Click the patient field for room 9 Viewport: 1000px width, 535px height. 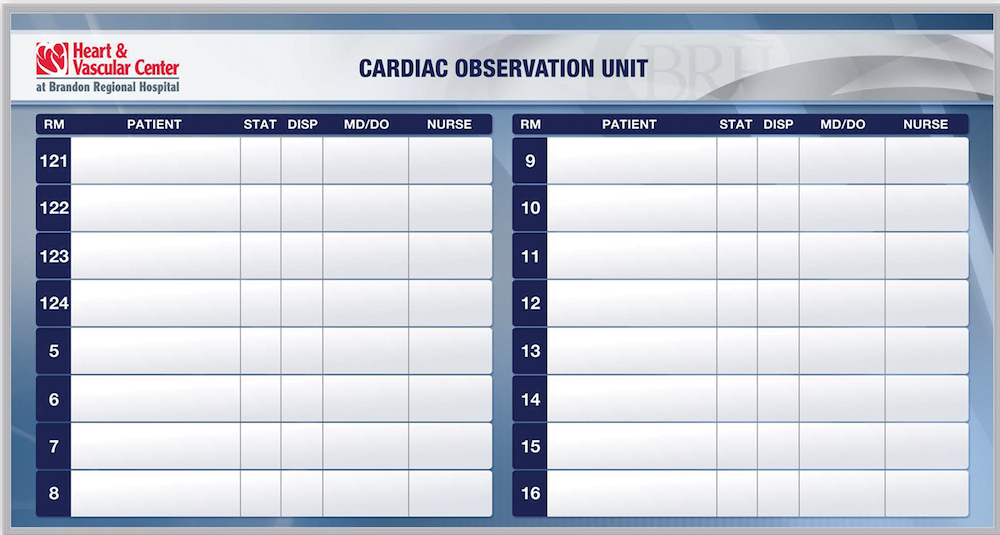coord(631,160)
